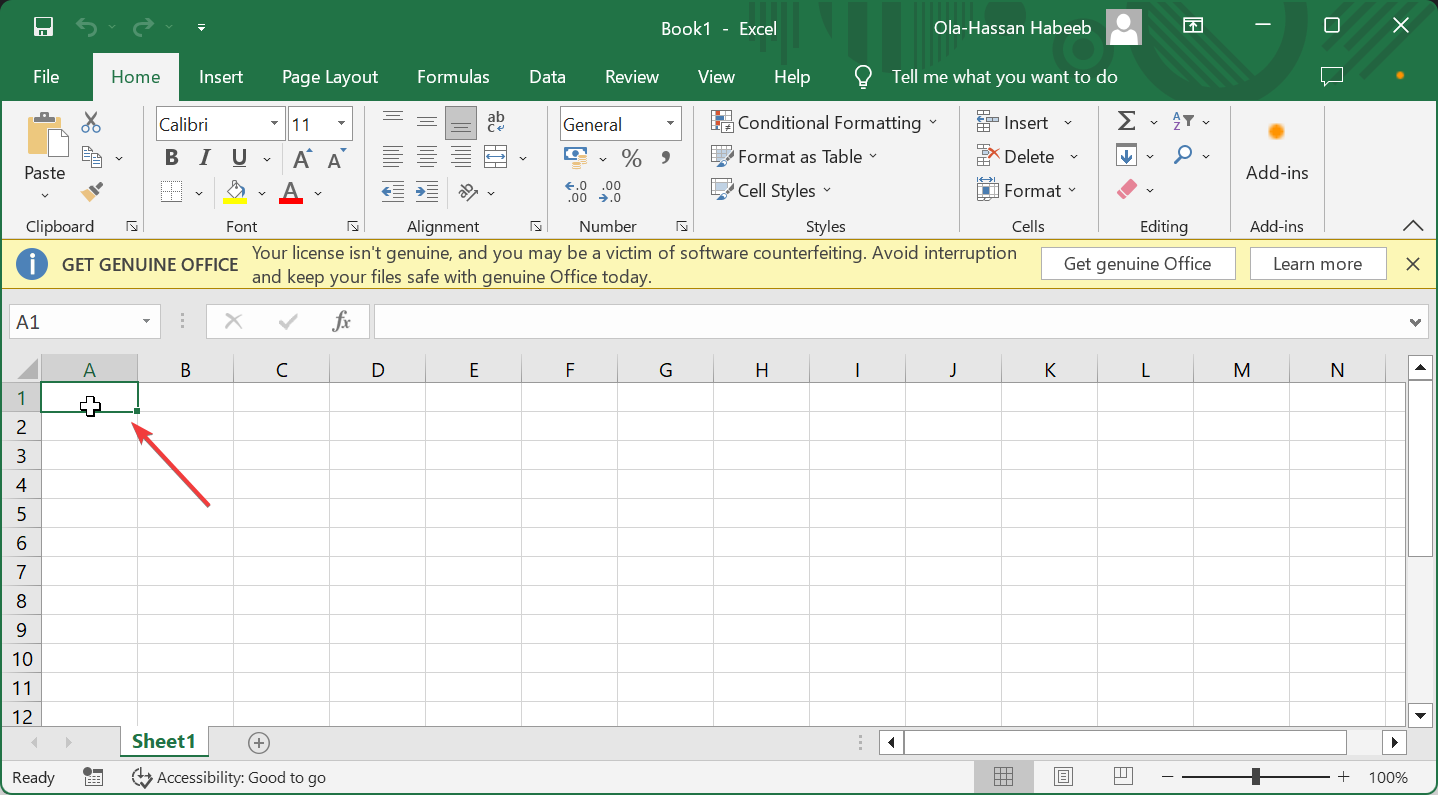Switch to the Insert tab
Image resolution: width=1438 pixels, height=795 pixels.
point(221,77)
